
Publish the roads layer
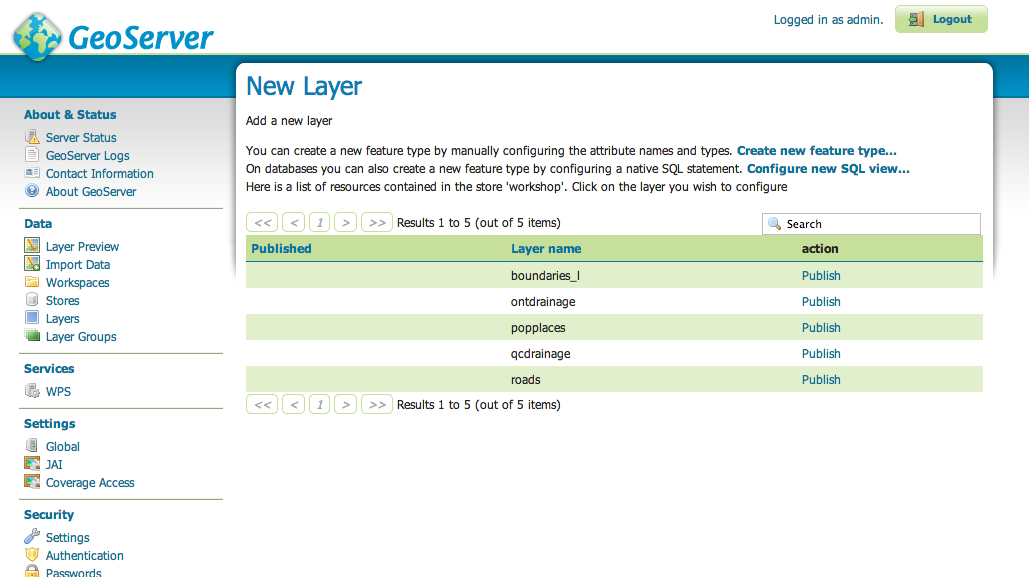821,379
